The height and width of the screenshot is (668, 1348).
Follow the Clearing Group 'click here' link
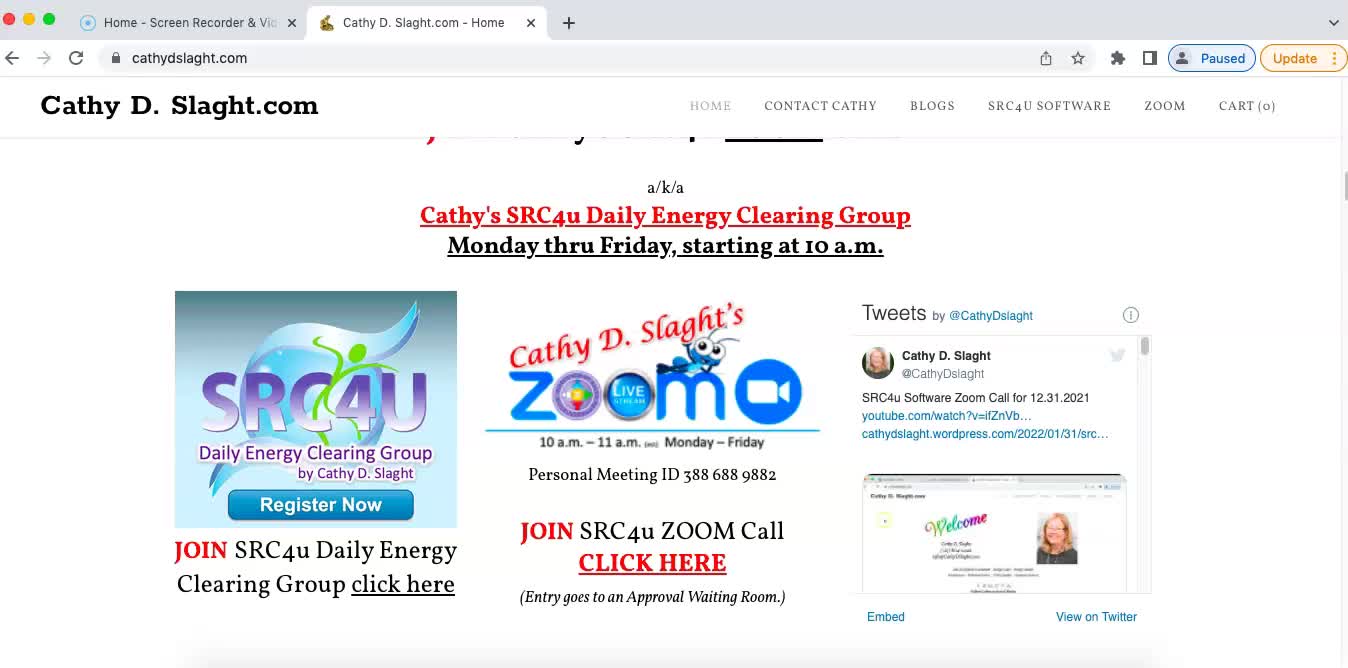pos(403,584)
